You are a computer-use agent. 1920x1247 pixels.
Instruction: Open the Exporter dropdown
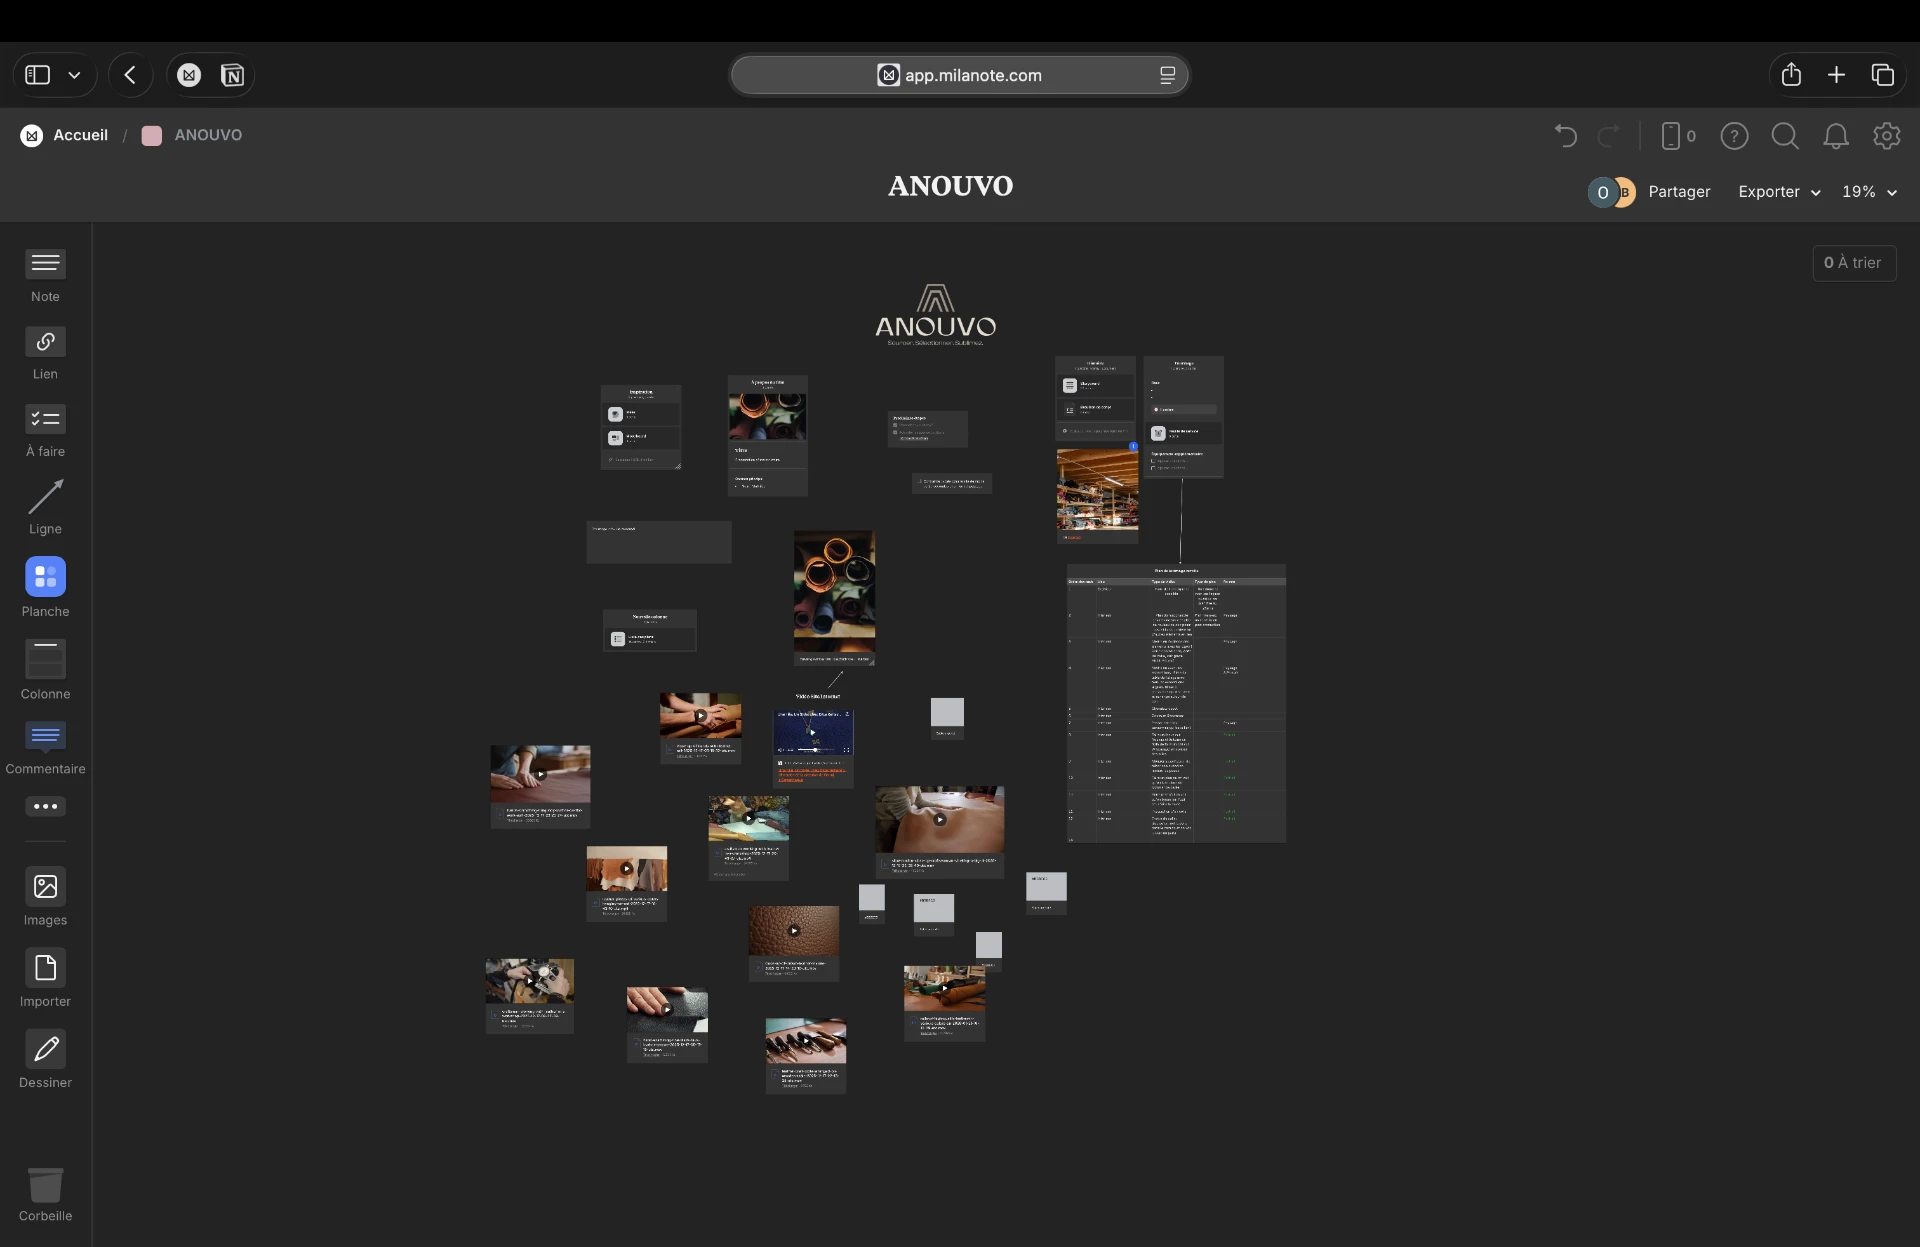click(1779, 192)
